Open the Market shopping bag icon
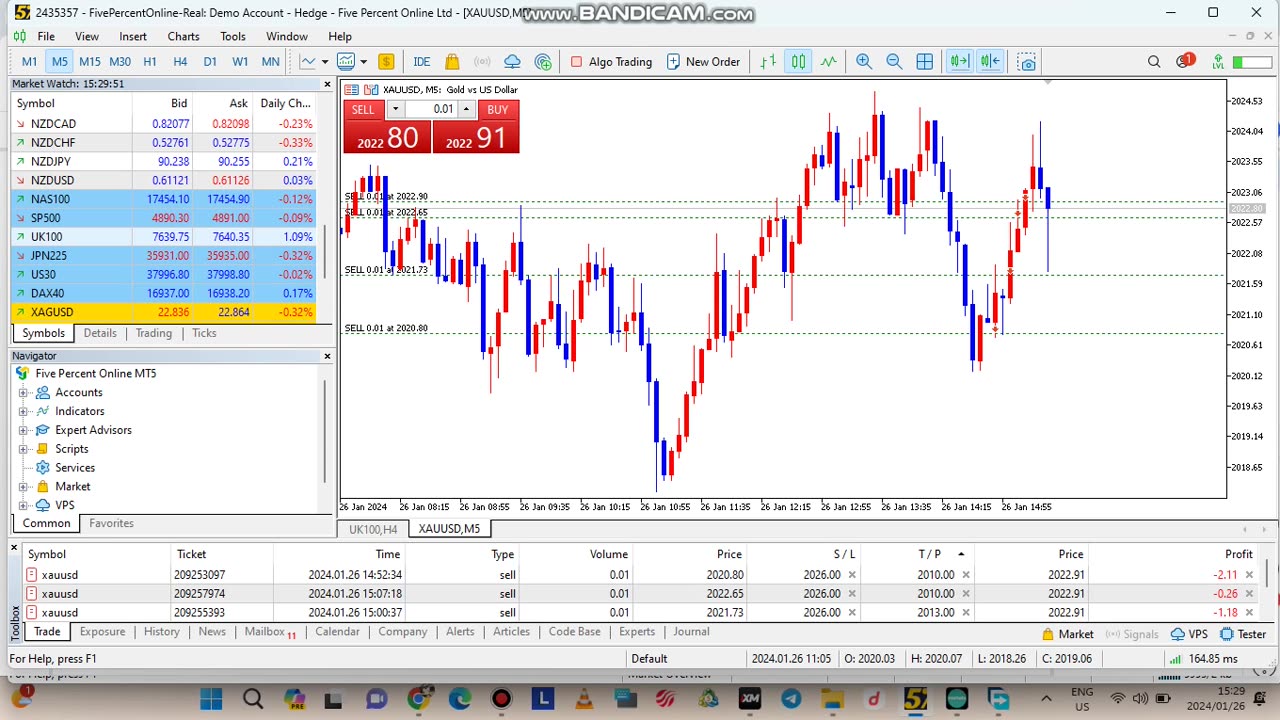Viewport: 1280px width, 720px height. point(452,62)
